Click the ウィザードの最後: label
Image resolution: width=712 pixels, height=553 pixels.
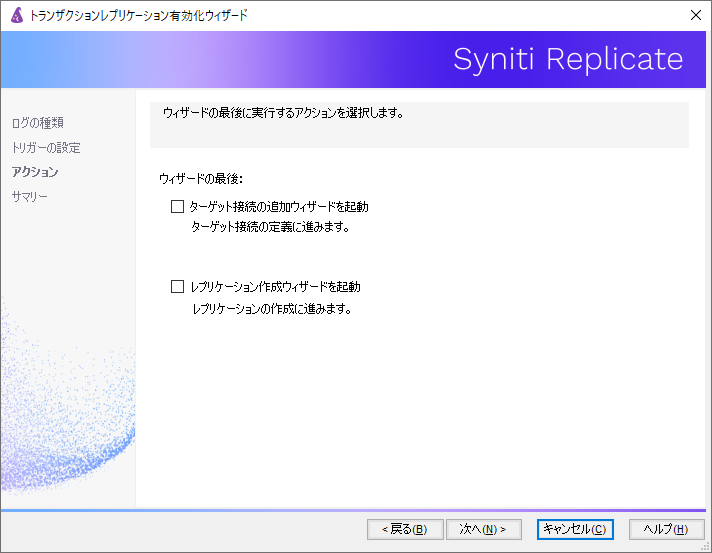(201, 179)
